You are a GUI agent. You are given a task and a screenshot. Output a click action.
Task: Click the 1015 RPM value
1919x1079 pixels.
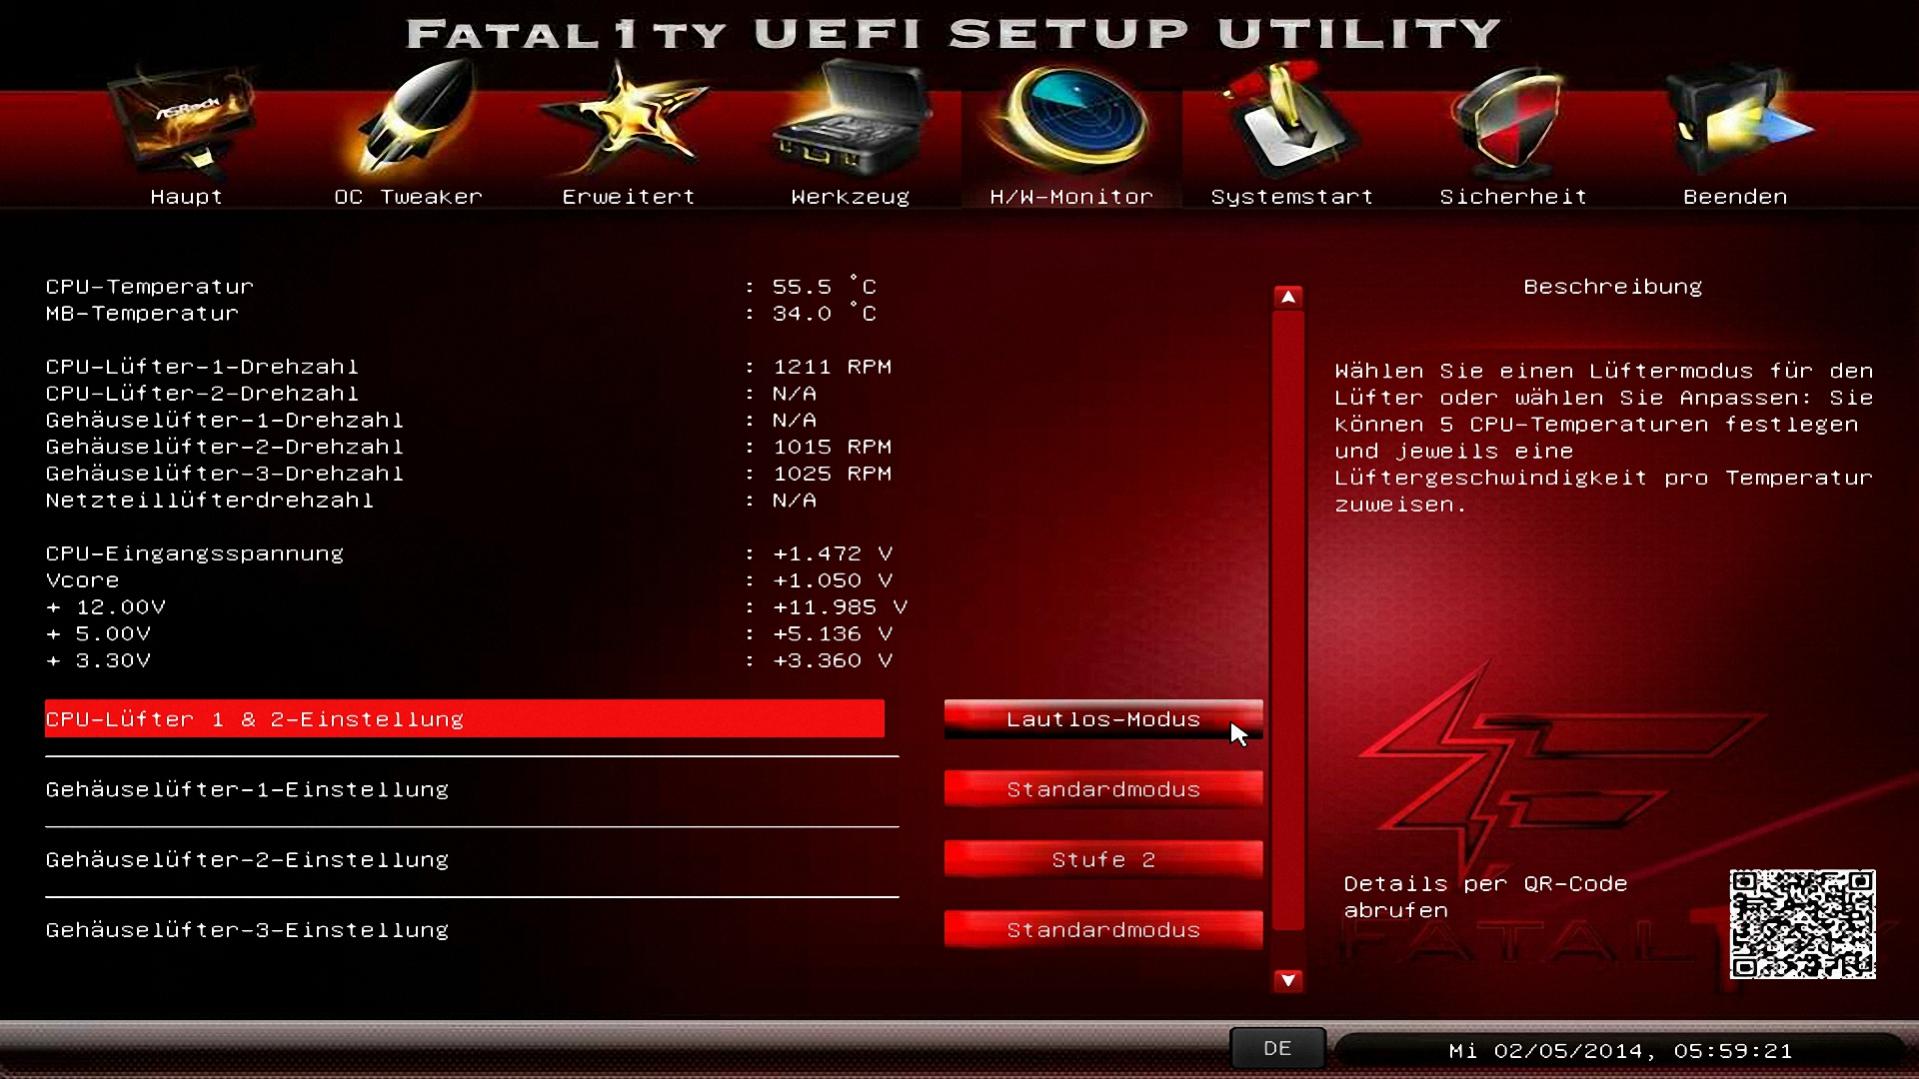[832, 447]
